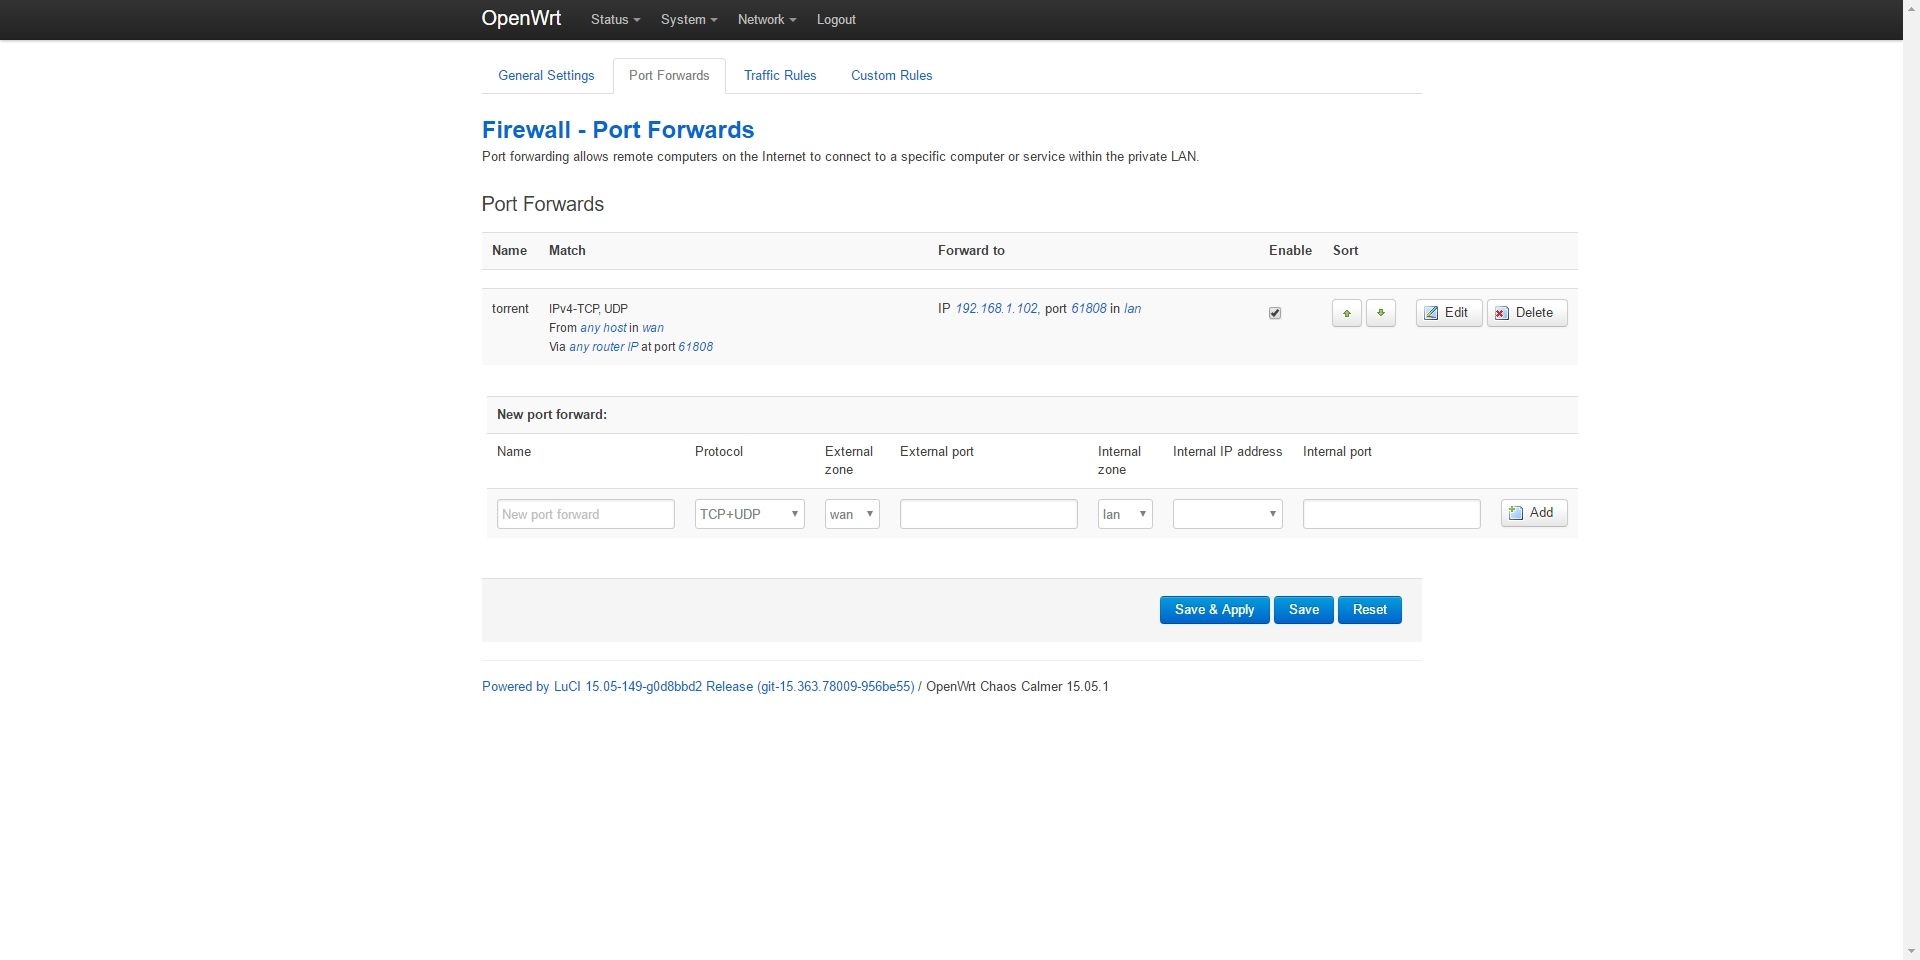The image size is (1920, 960).
Task: Click the Save & Apply button
Action: 1214,610
